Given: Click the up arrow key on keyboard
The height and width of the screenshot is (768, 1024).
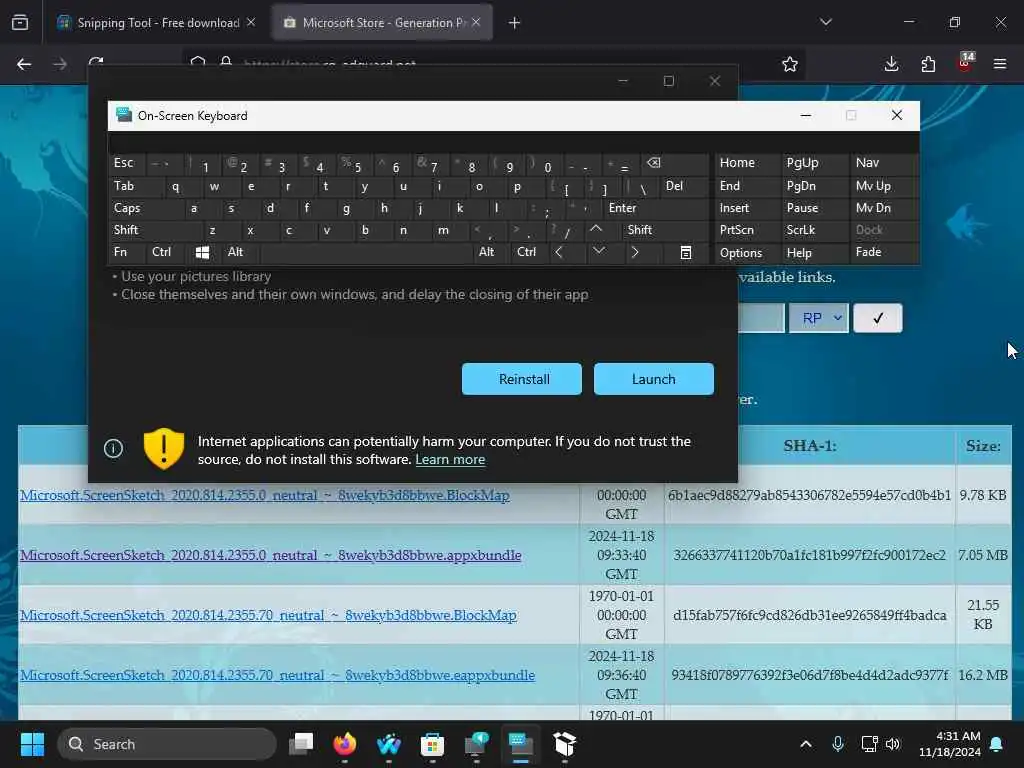Looking at the screenshot, I should [x=596, y=229].
